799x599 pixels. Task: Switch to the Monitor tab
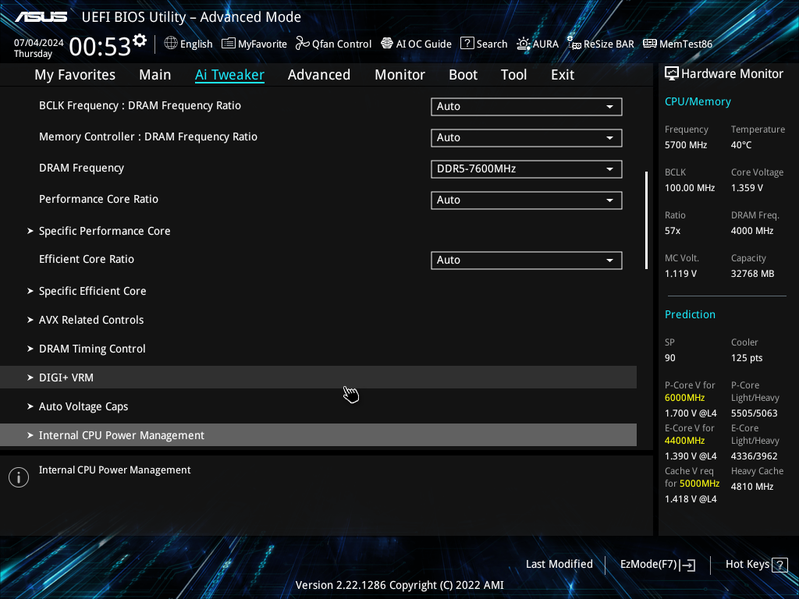[x=400, y=75]
